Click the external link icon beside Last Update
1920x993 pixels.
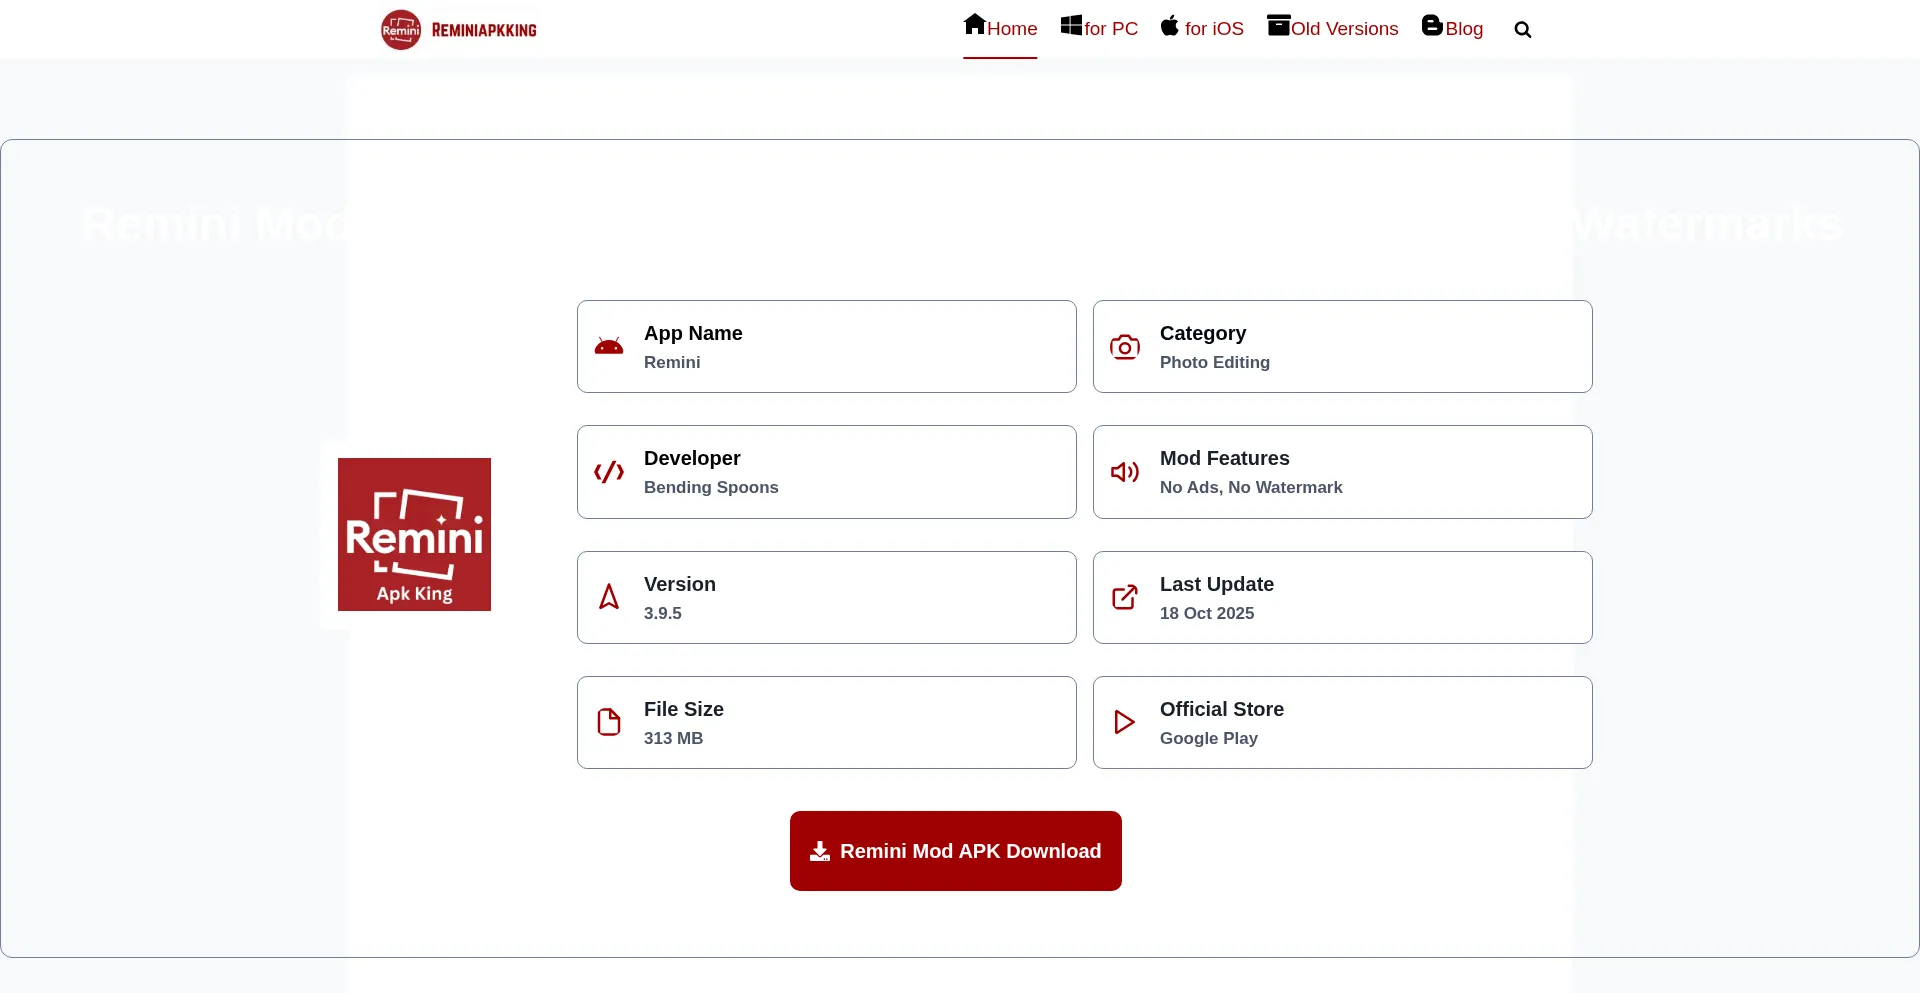1125,597
